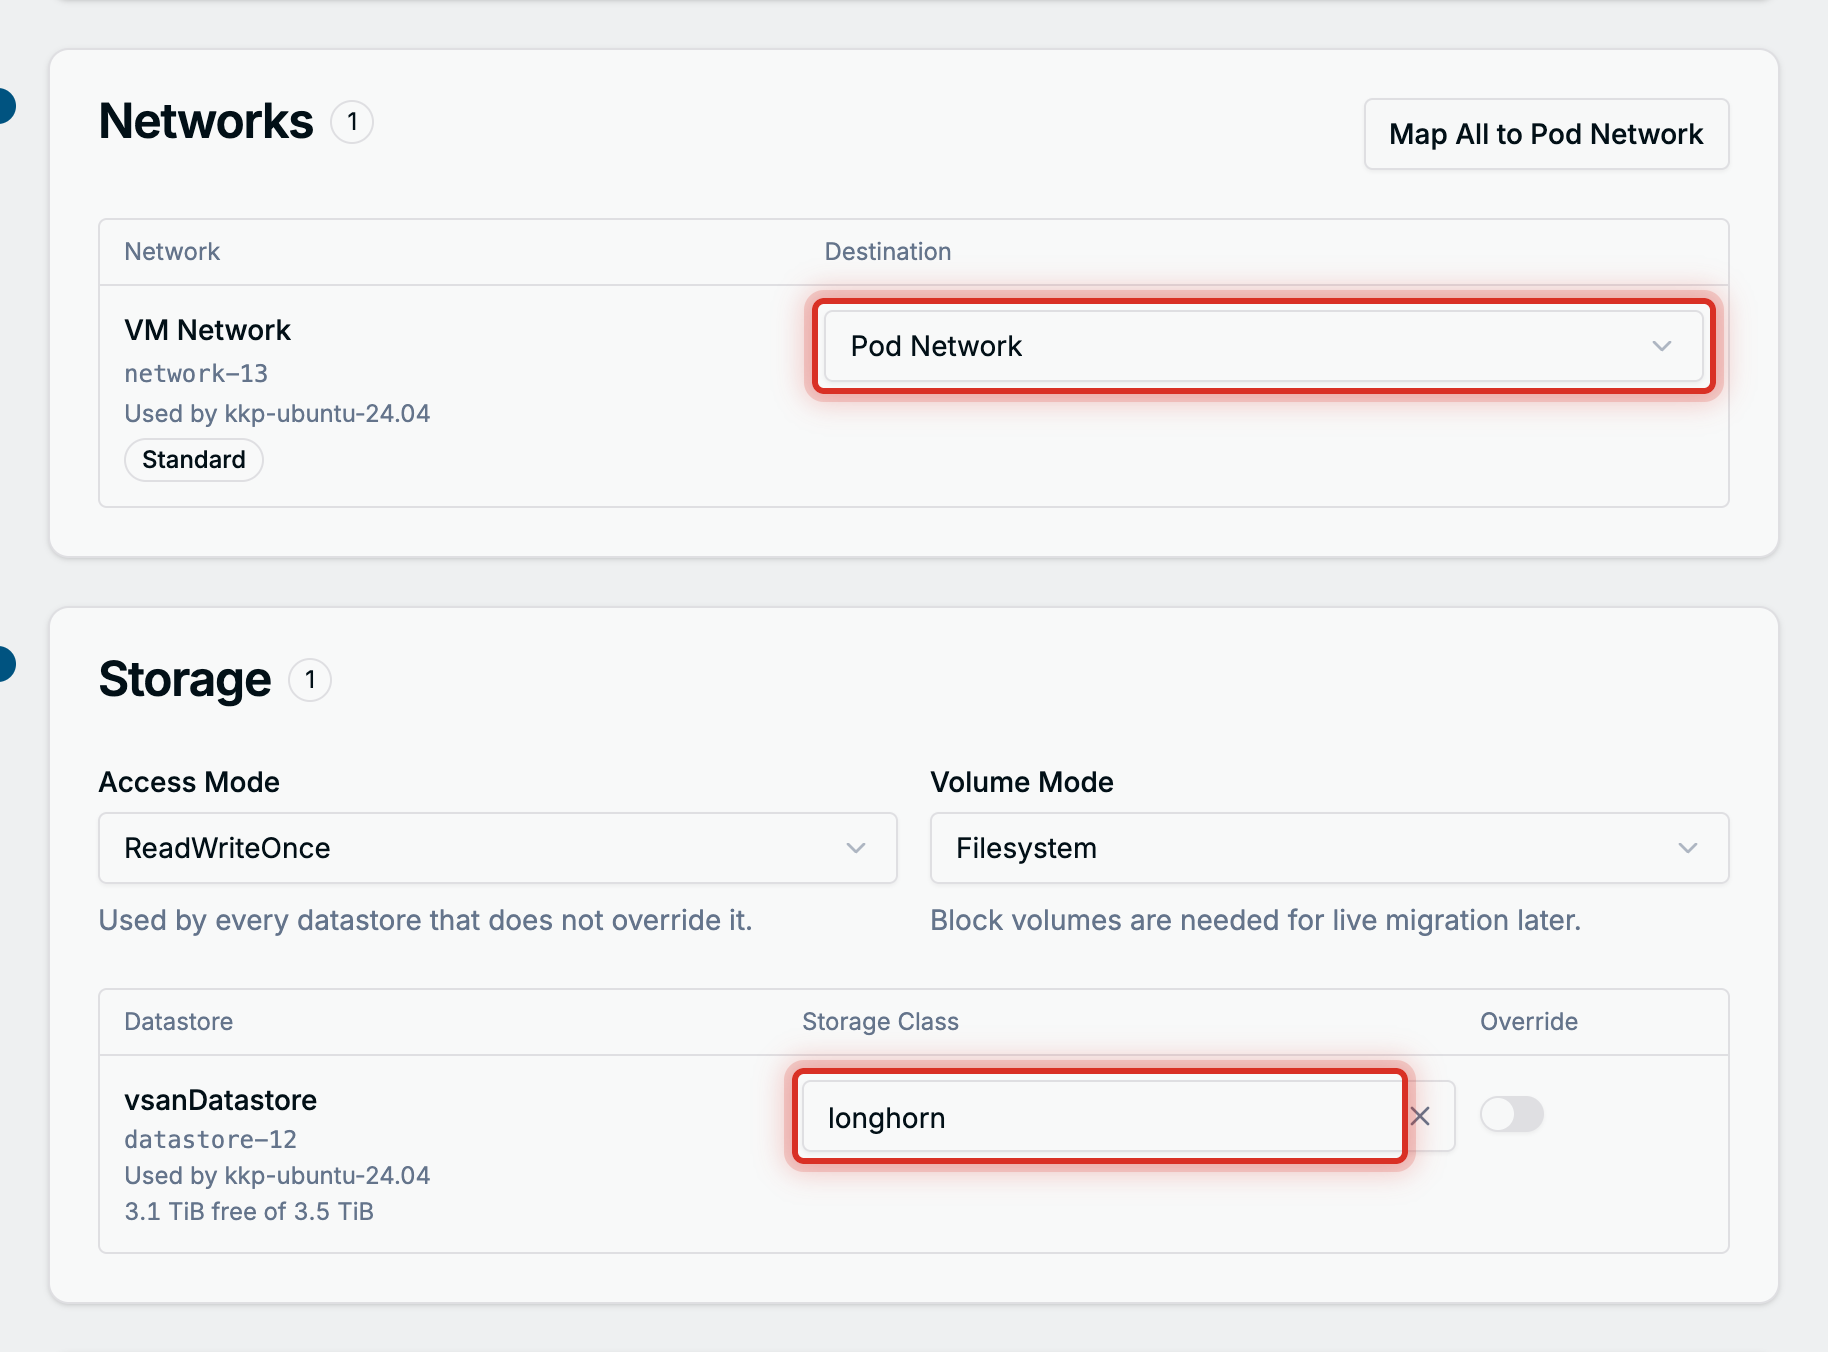Click the Networks count badge

pos(352,122)
